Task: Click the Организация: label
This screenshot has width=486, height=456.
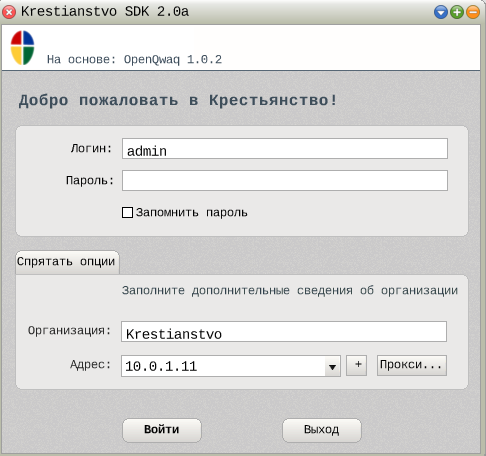Action: pos(69,331)
